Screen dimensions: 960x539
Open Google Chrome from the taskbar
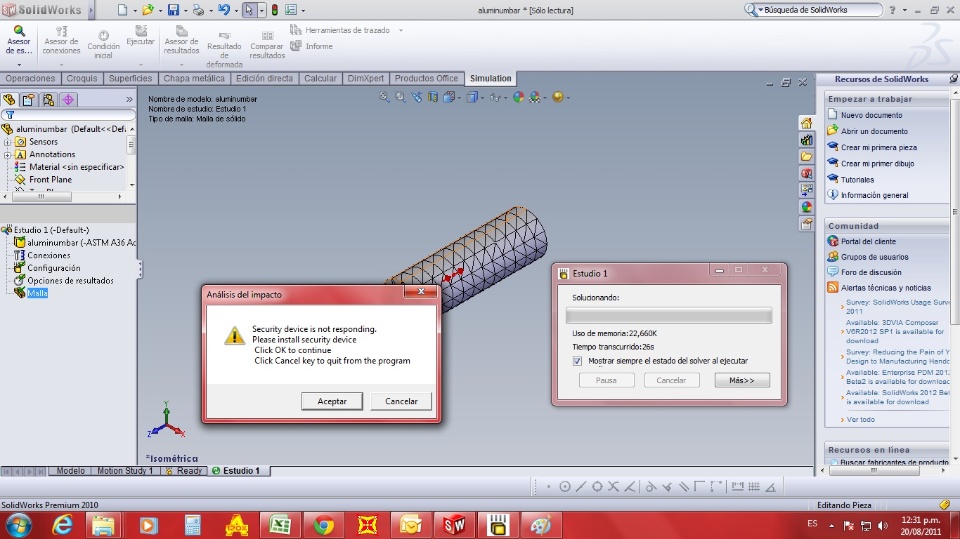pyautogui.click(x=324, y=525)
